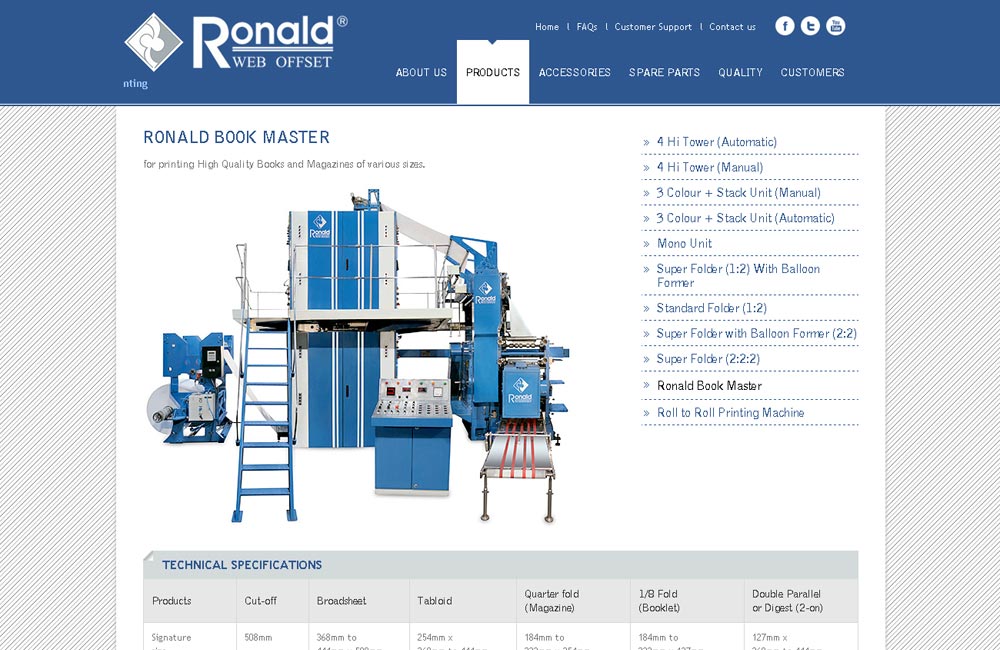Choose Mono Unit from sidebar list
The width and height of the screenshot is (1000, 650).
point(684,244)
